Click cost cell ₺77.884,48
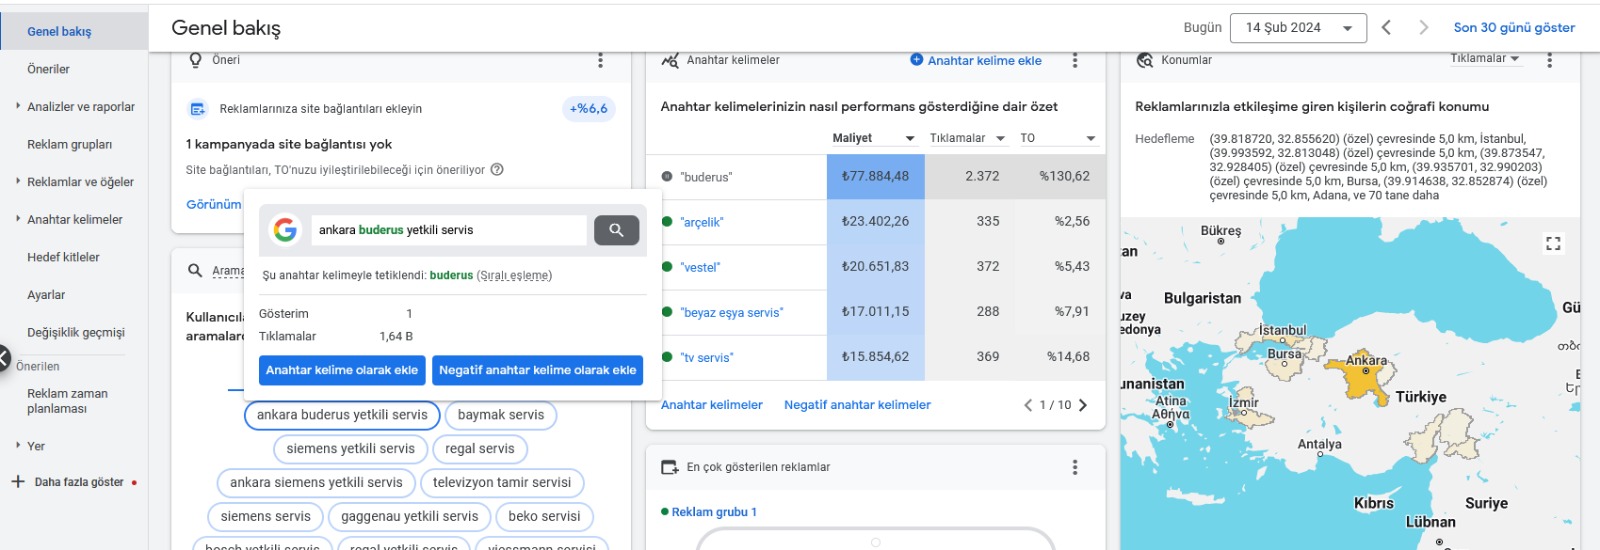This screenshot has height=550, width=1600. (x=875, y=177)
